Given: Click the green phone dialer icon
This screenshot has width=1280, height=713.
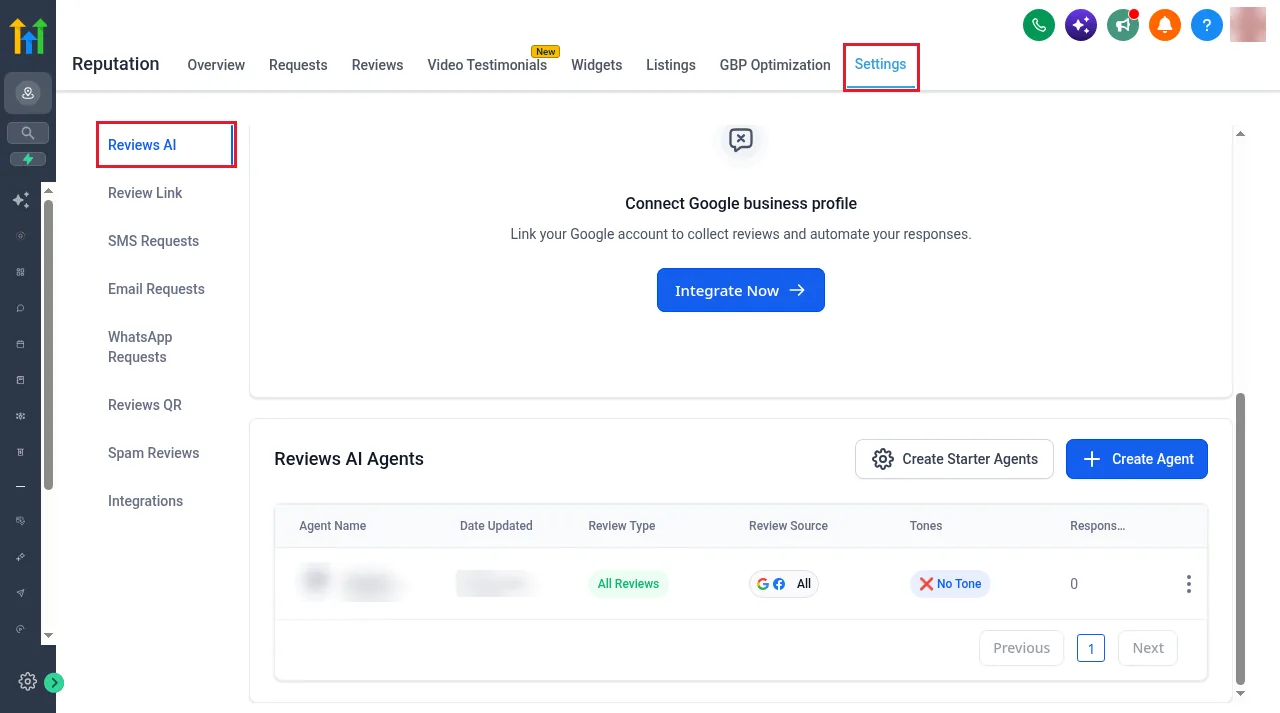Looking at the screenshot, I should pyautogui.click(x=1039, y=24).
